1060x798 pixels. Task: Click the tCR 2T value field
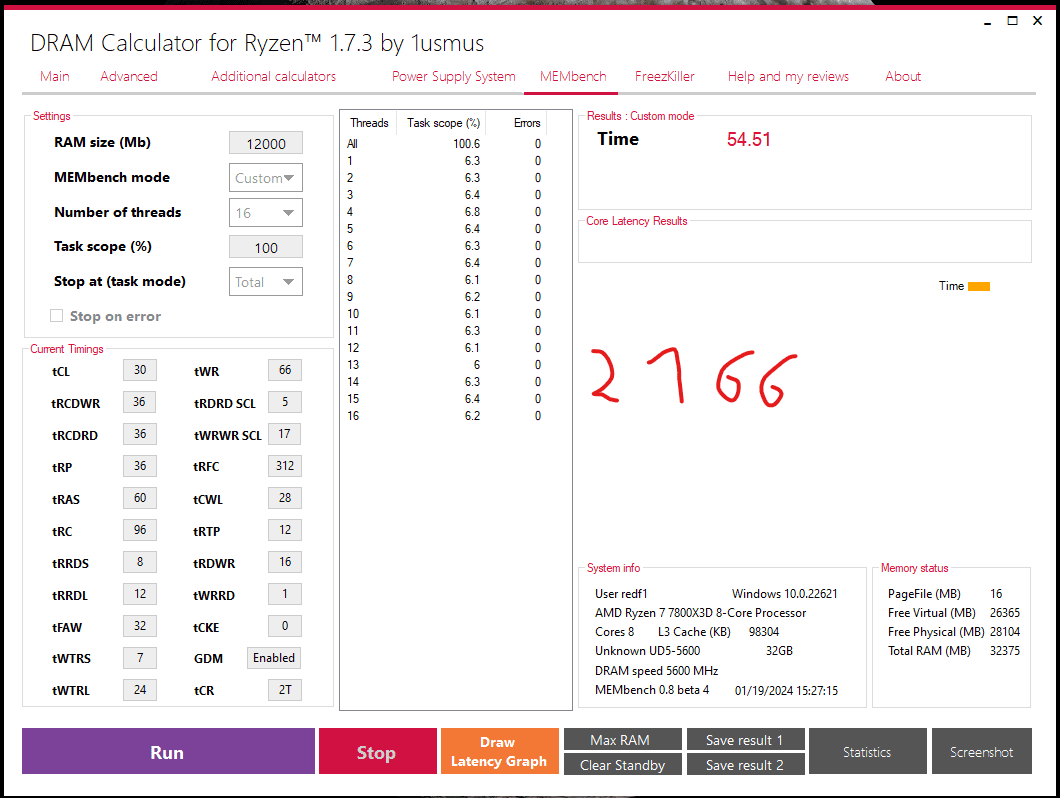pyautogui.click(x=285, y=690)
